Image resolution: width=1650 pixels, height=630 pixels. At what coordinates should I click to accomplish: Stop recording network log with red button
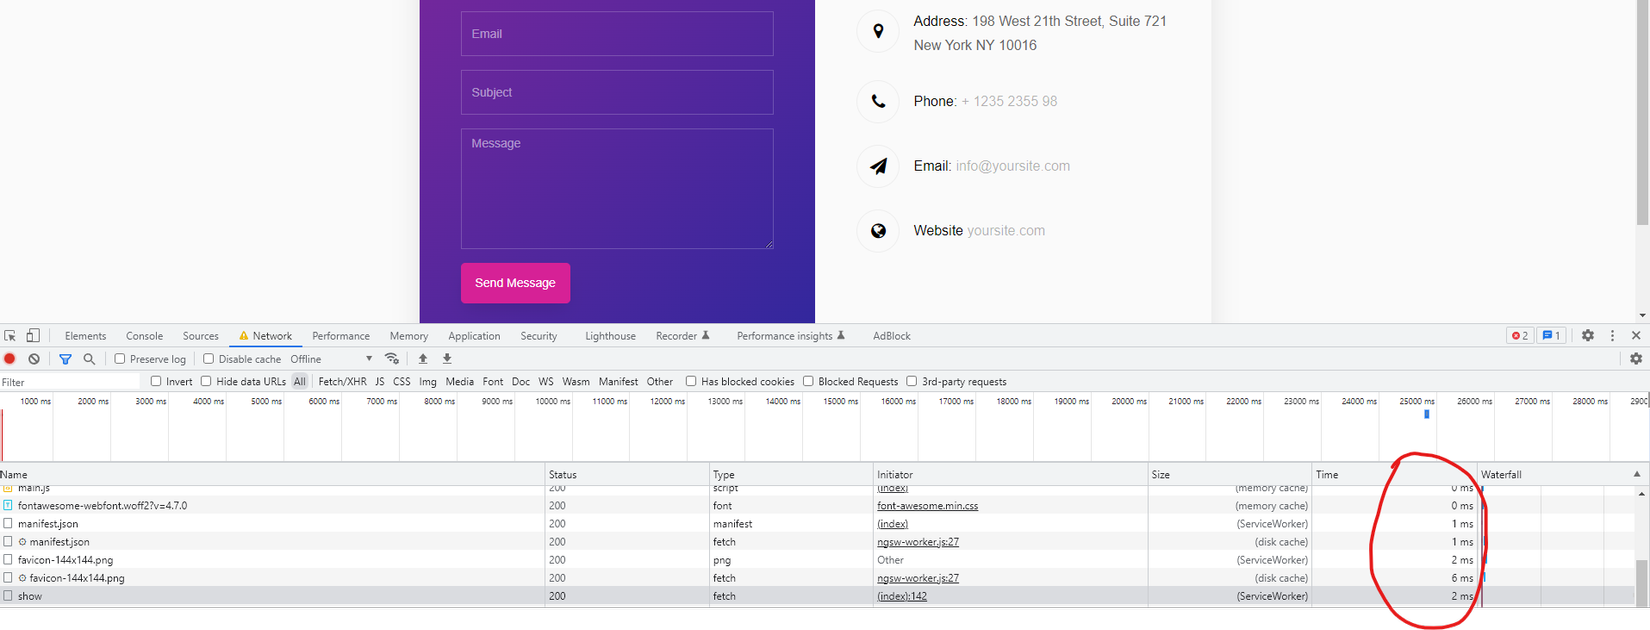10,359
